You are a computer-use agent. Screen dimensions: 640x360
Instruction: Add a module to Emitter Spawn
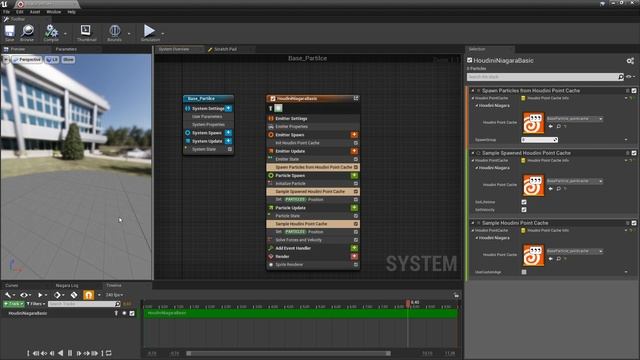[354, 135]
